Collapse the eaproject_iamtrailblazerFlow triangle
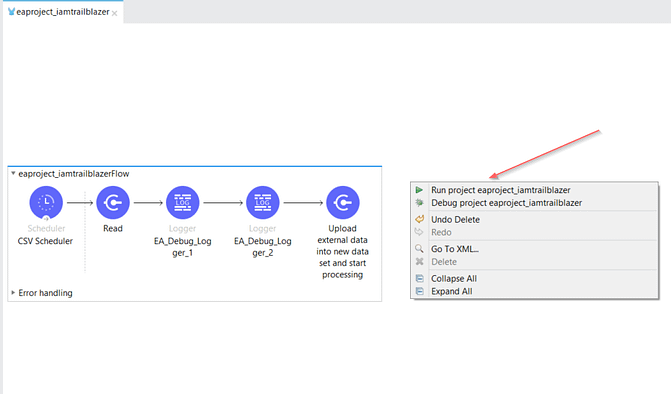 point(13,173)
